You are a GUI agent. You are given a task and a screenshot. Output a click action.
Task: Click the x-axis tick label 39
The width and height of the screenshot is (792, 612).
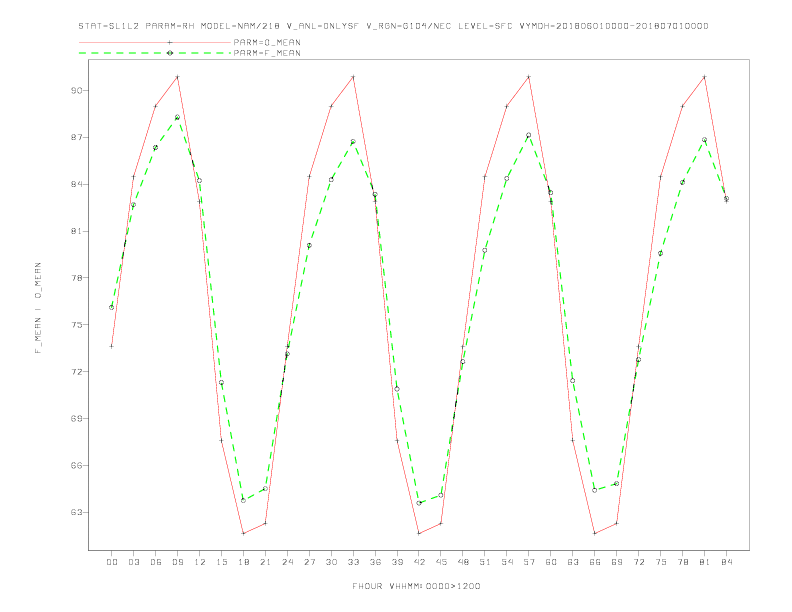click(x=397, y=562)
